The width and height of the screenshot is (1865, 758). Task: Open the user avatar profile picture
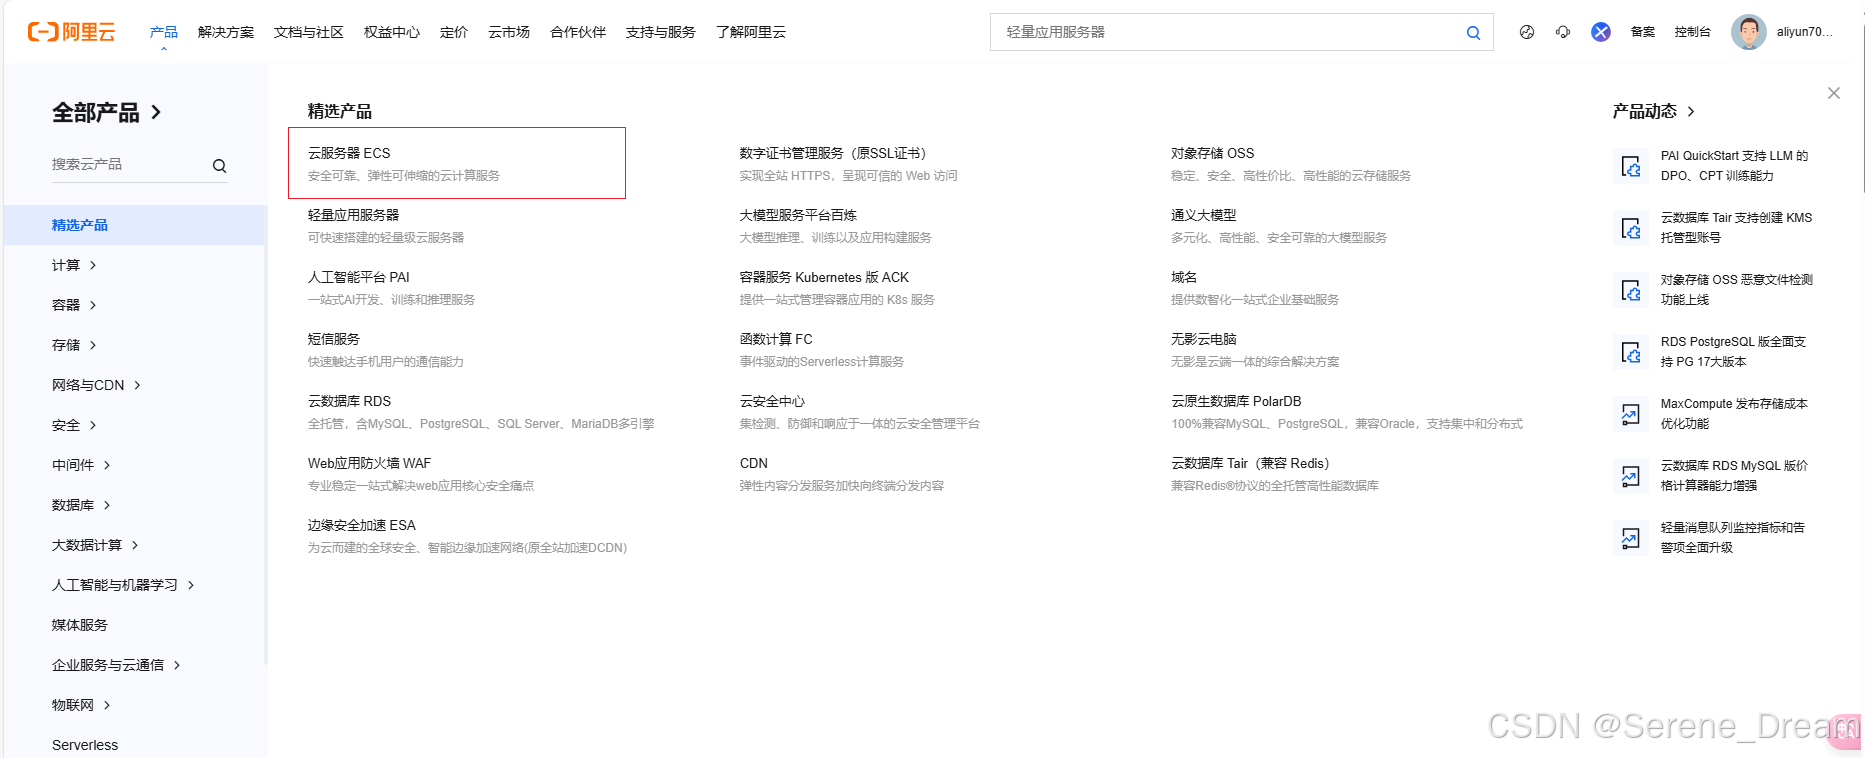(1748, 32)
